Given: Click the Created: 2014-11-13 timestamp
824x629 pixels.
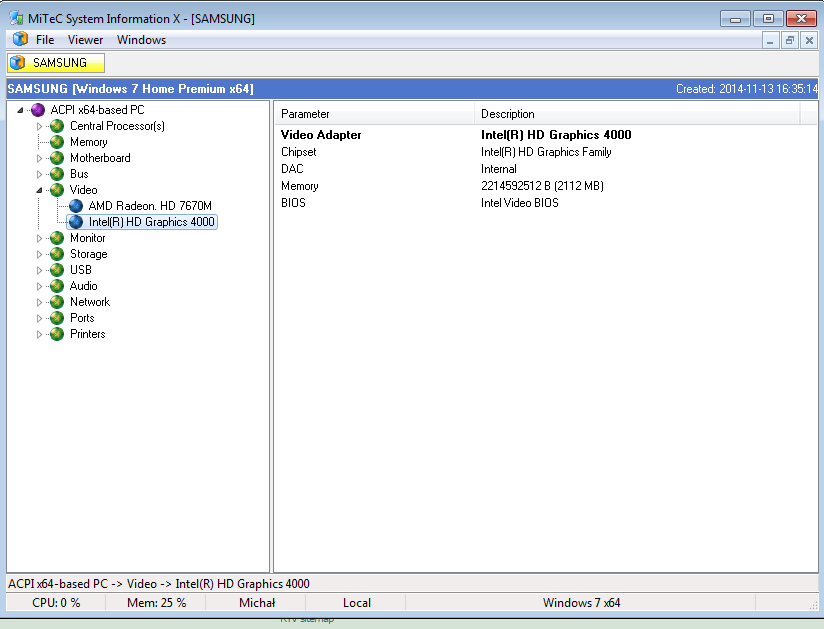Looking at the screenshot, I should click(746, 89).
